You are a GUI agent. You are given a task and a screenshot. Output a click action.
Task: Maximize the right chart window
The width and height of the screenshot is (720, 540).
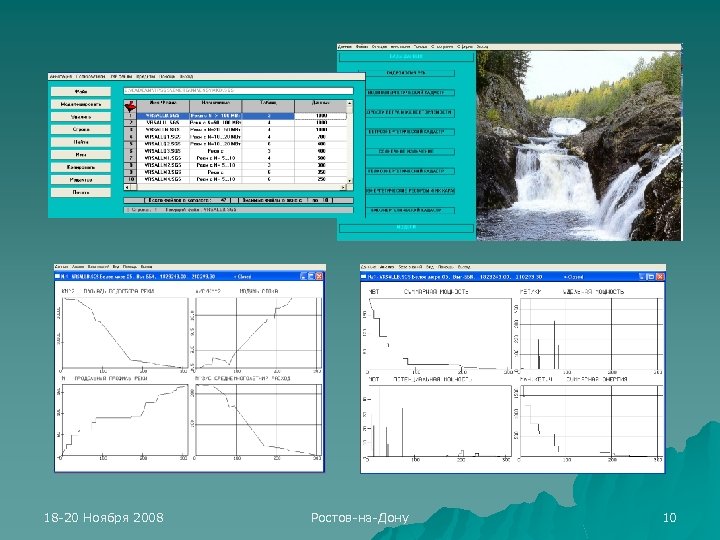(650, 277)
